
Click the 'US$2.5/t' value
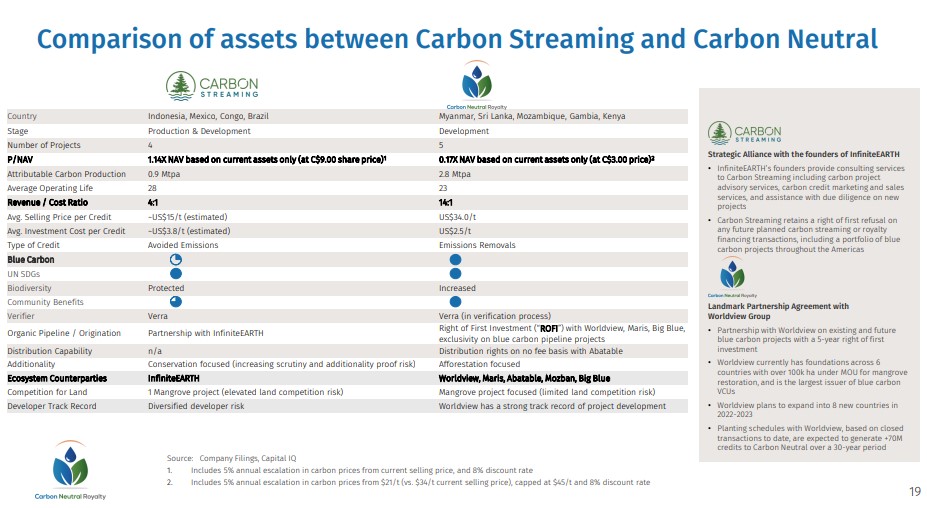(455, 231)
